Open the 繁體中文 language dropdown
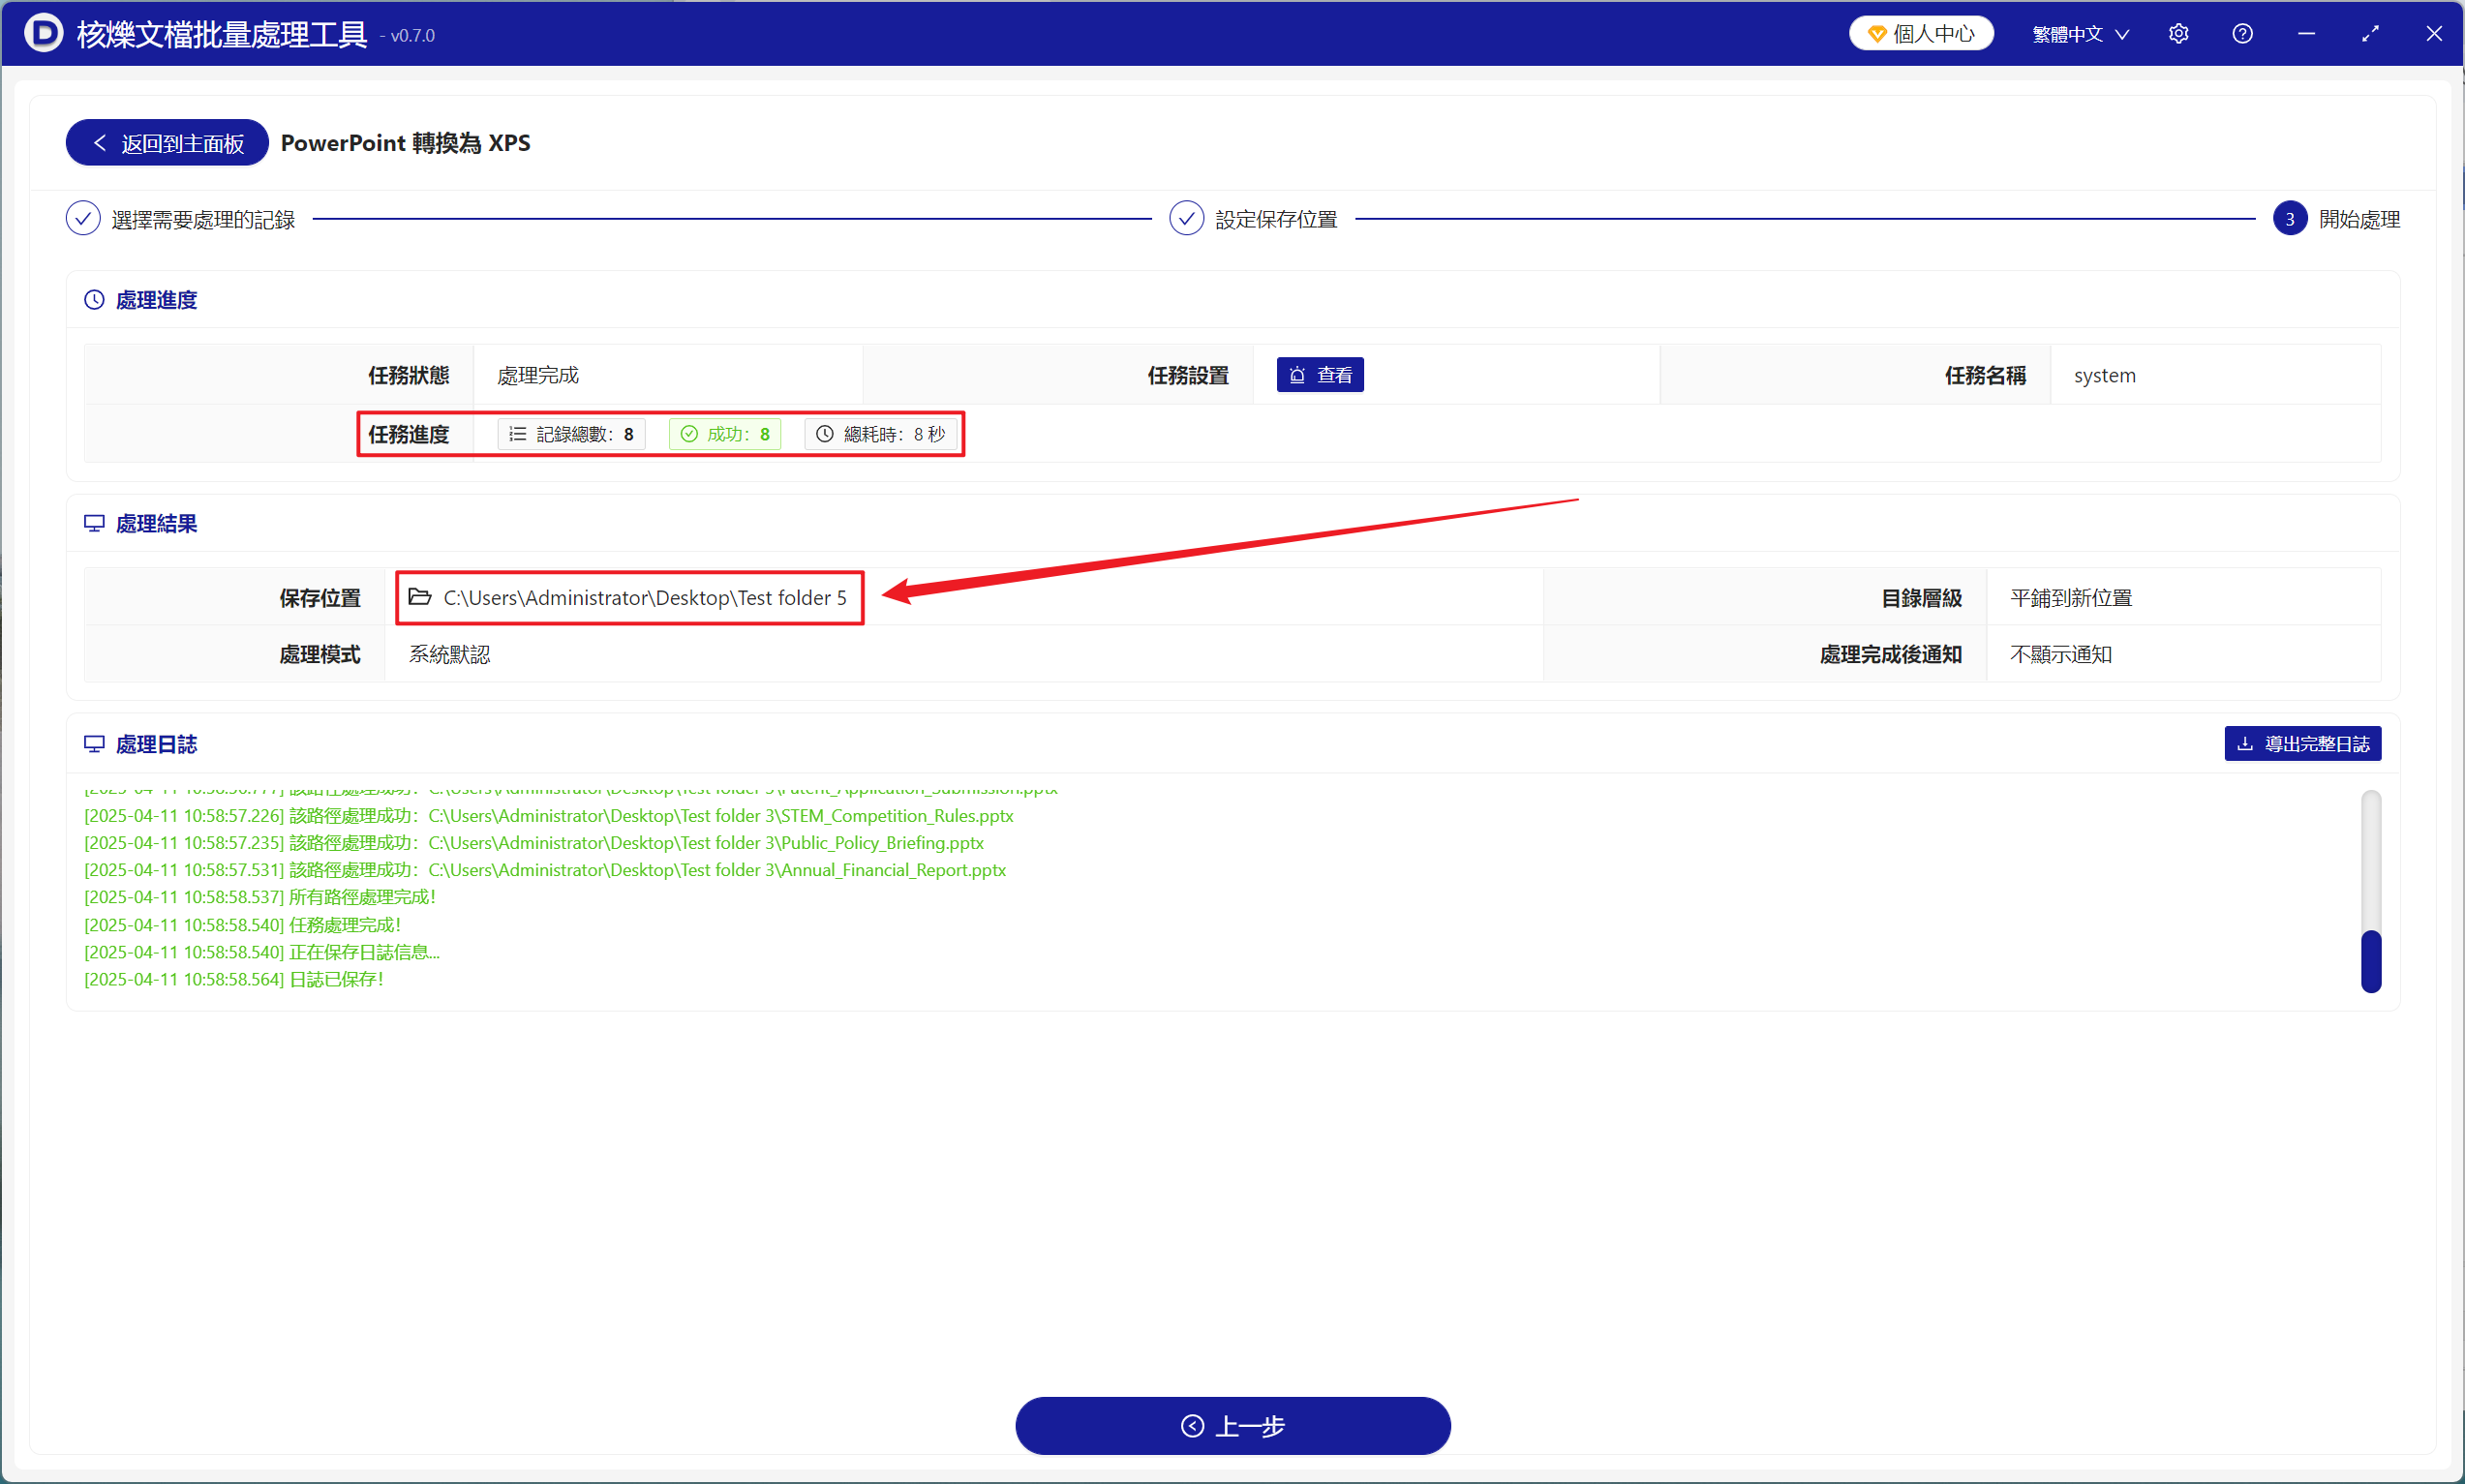Screen dimensions: 2465x1484 [2080, 34]
